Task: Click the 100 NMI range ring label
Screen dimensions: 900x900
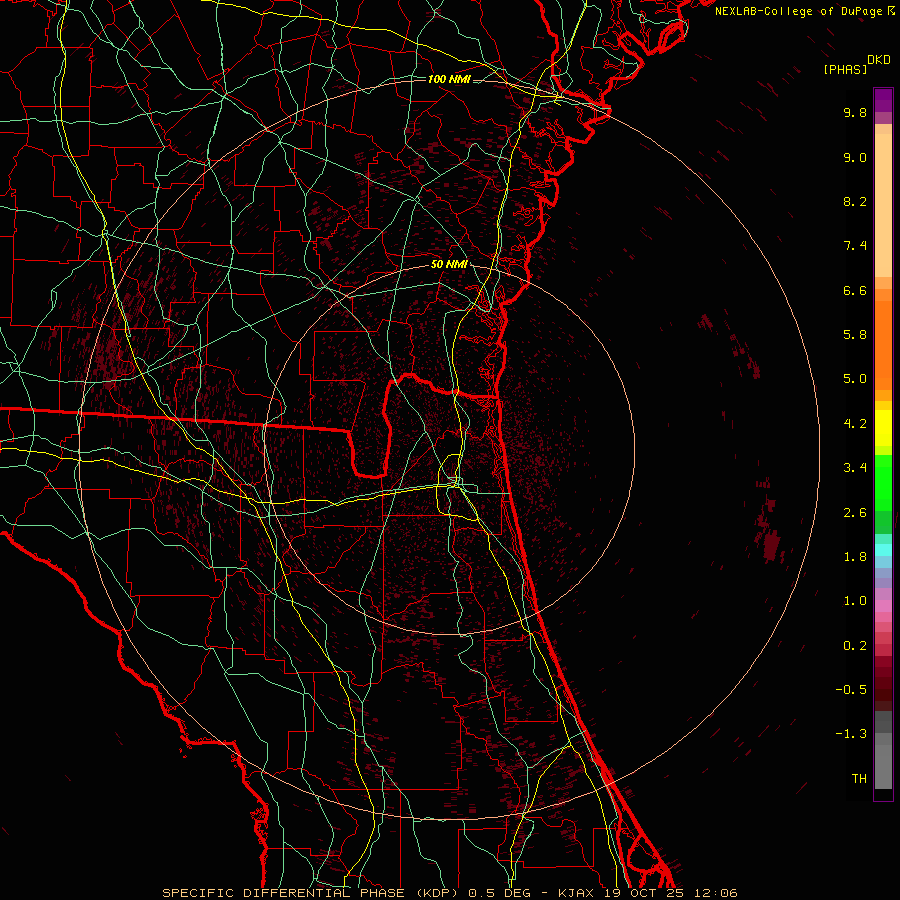Action: [x=449, y=79]
